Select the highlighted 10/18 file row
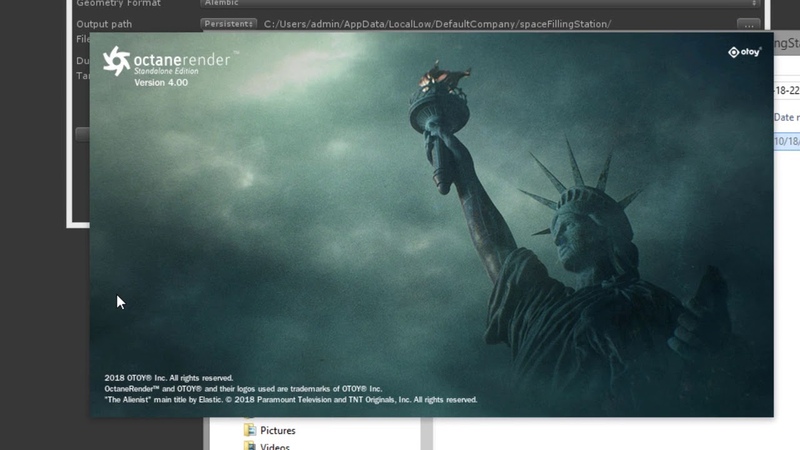Screen dimensions: 800x450 pyautogui.click(x=786, y=141)
